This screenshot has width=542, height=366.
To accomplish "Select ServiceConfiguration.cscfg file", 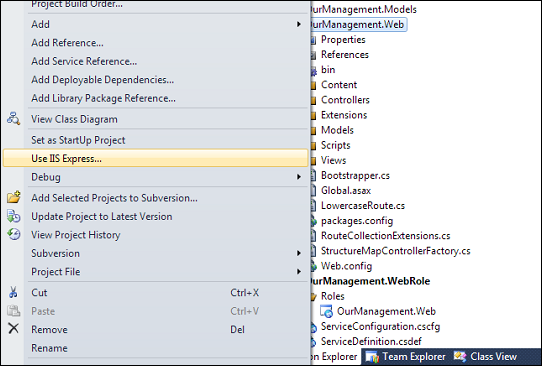I will click(x=381, y=327).
